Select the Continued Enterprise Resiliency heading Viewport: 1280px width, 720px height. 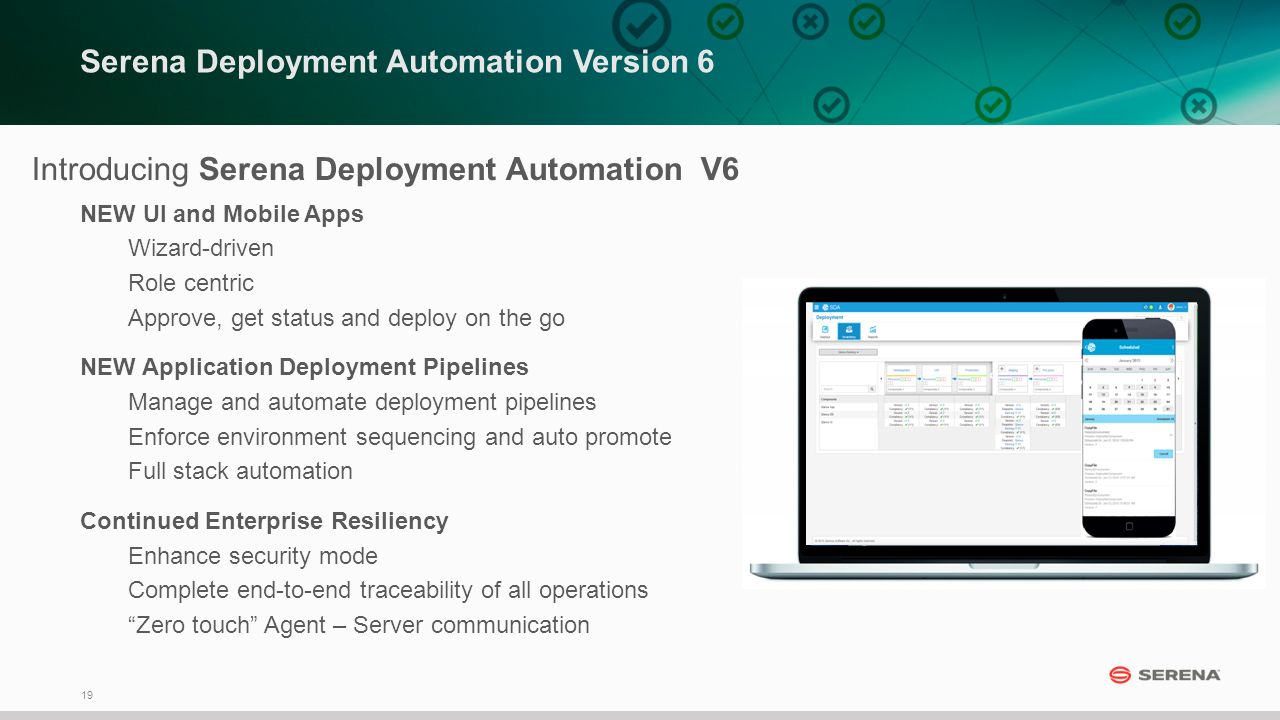(x=264, y=522)
